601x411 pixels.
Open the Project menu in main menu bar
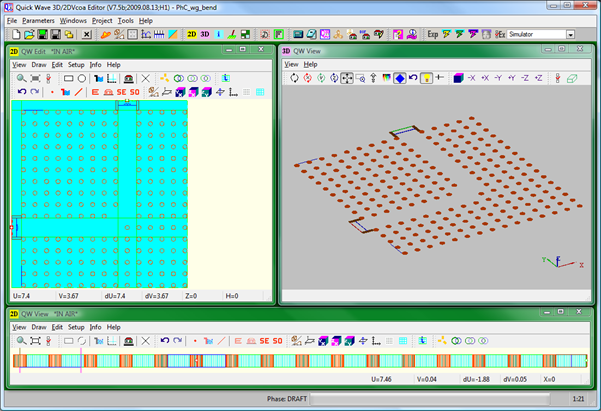(102, 20)
